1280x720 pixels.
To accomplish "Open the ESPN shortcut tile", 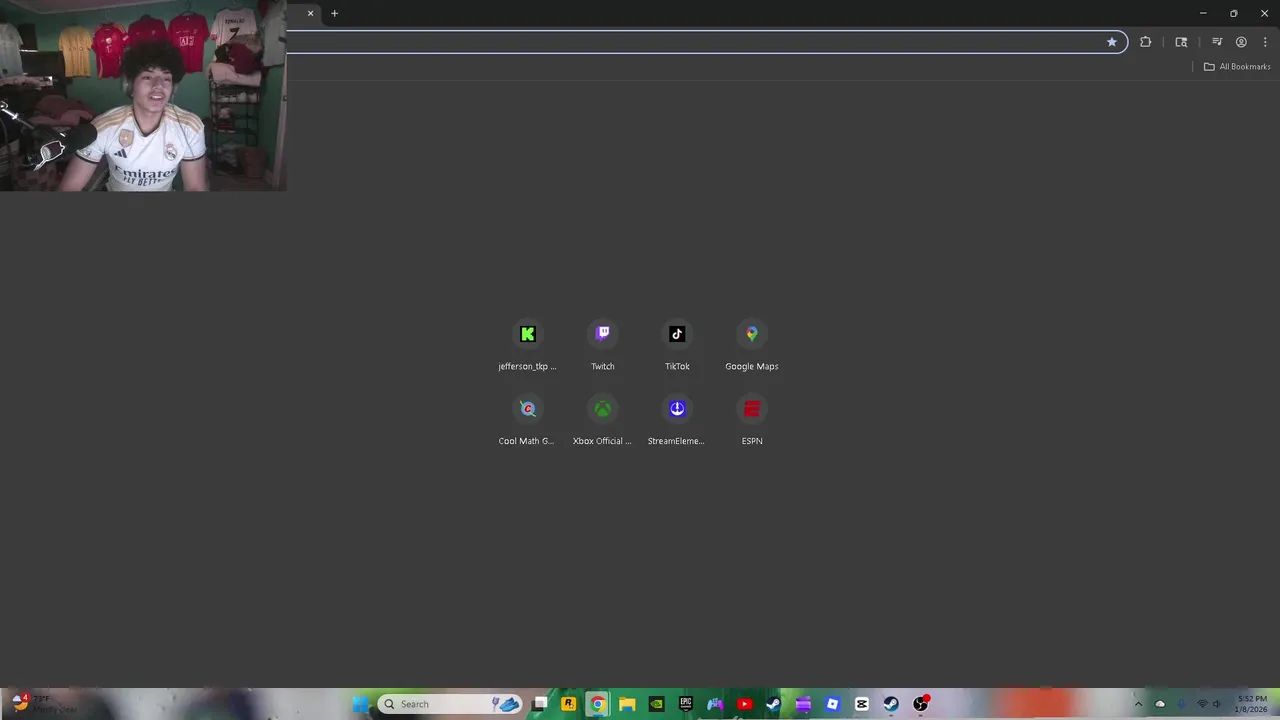I will pos(752,420).
